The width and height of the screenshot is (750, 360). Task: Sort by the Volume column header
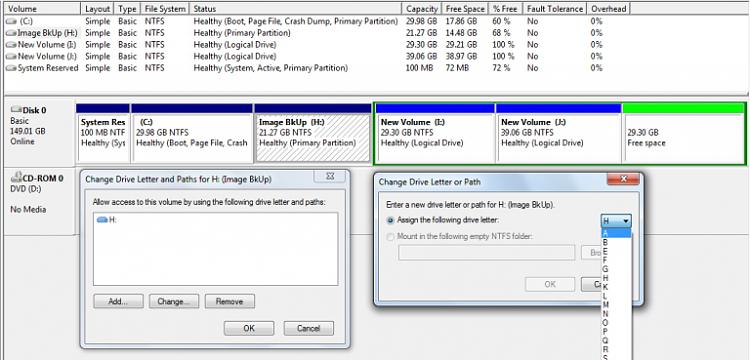click(43, 9)
